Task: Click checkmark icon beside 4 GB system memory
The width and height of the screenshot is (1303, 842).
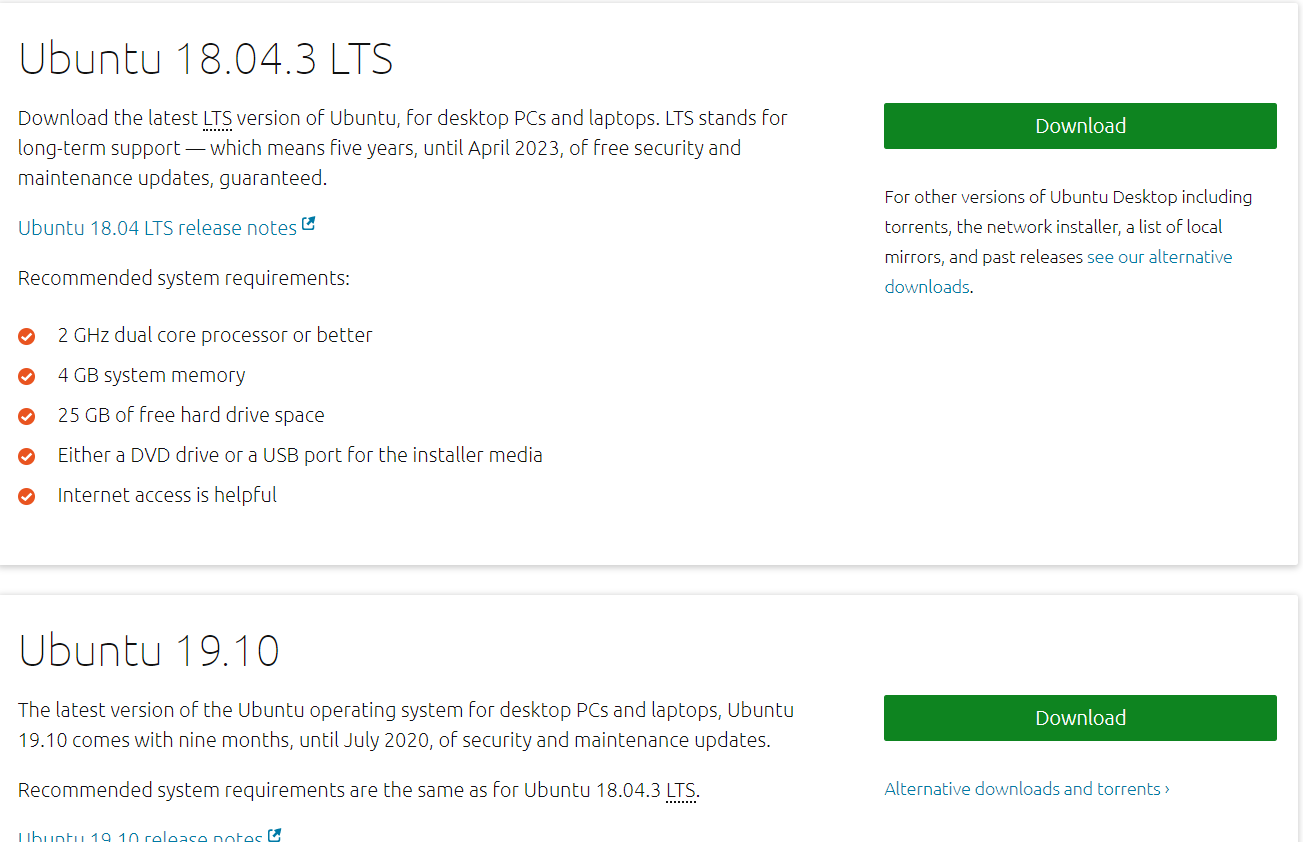Action: point(27,377)
